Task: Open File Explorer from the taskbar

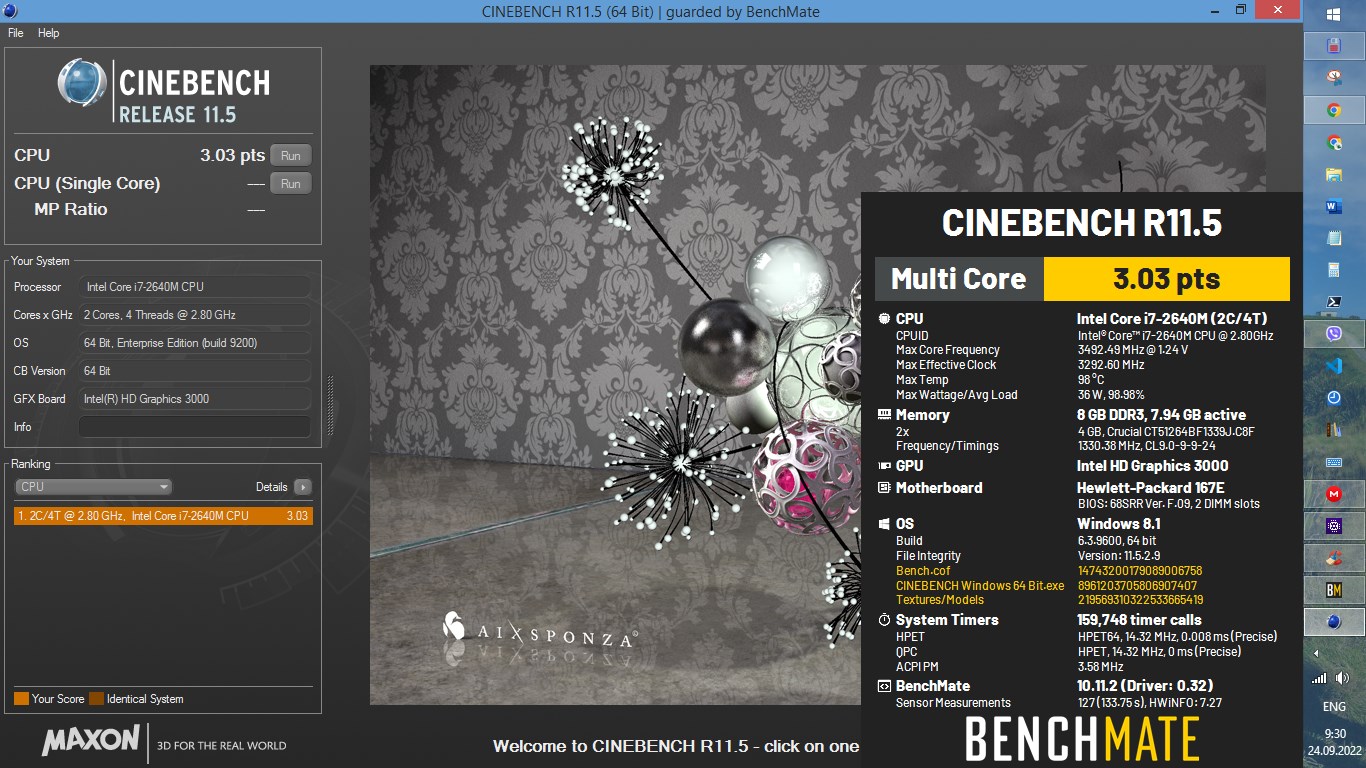Action: click(x=1333, y=175)
